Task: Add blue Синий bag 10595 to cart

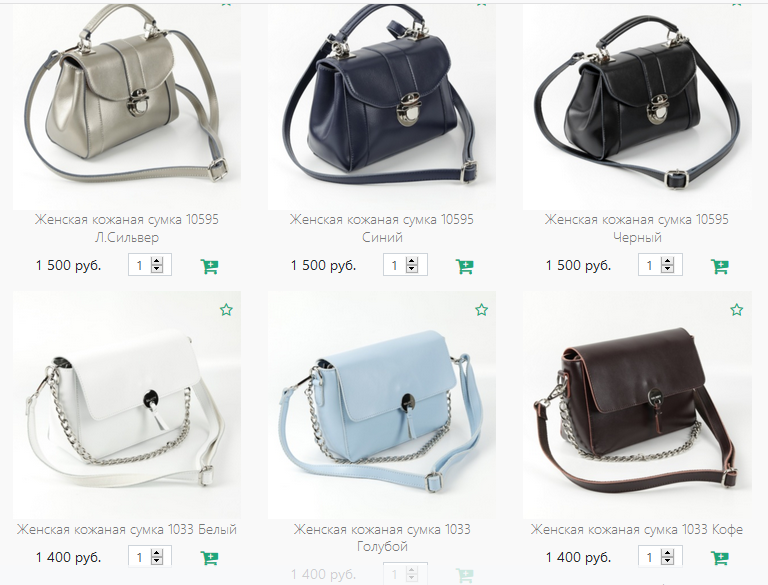Action: [465, 267]
